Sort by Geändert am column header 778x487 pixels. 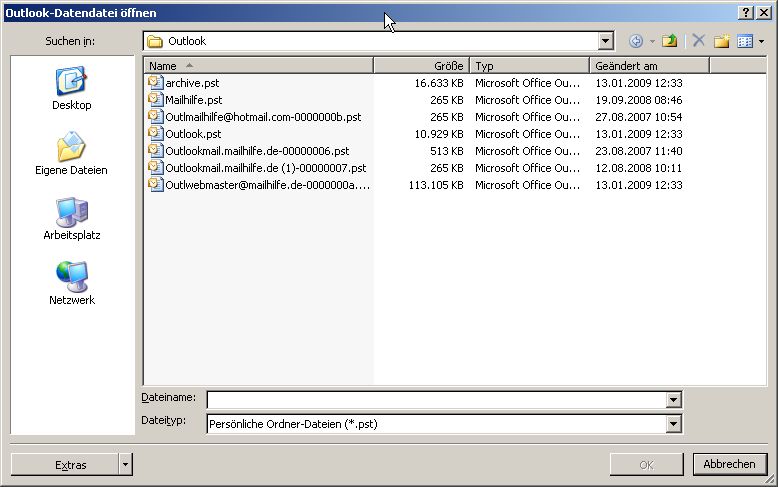[x=649, y=65]
